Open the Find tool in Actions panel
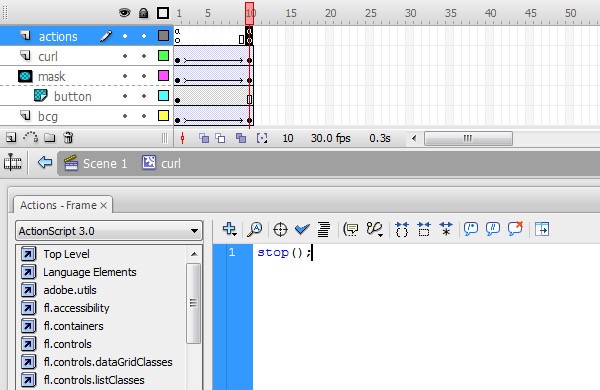The width and height of the screenshot is (600, 390). 254,229
